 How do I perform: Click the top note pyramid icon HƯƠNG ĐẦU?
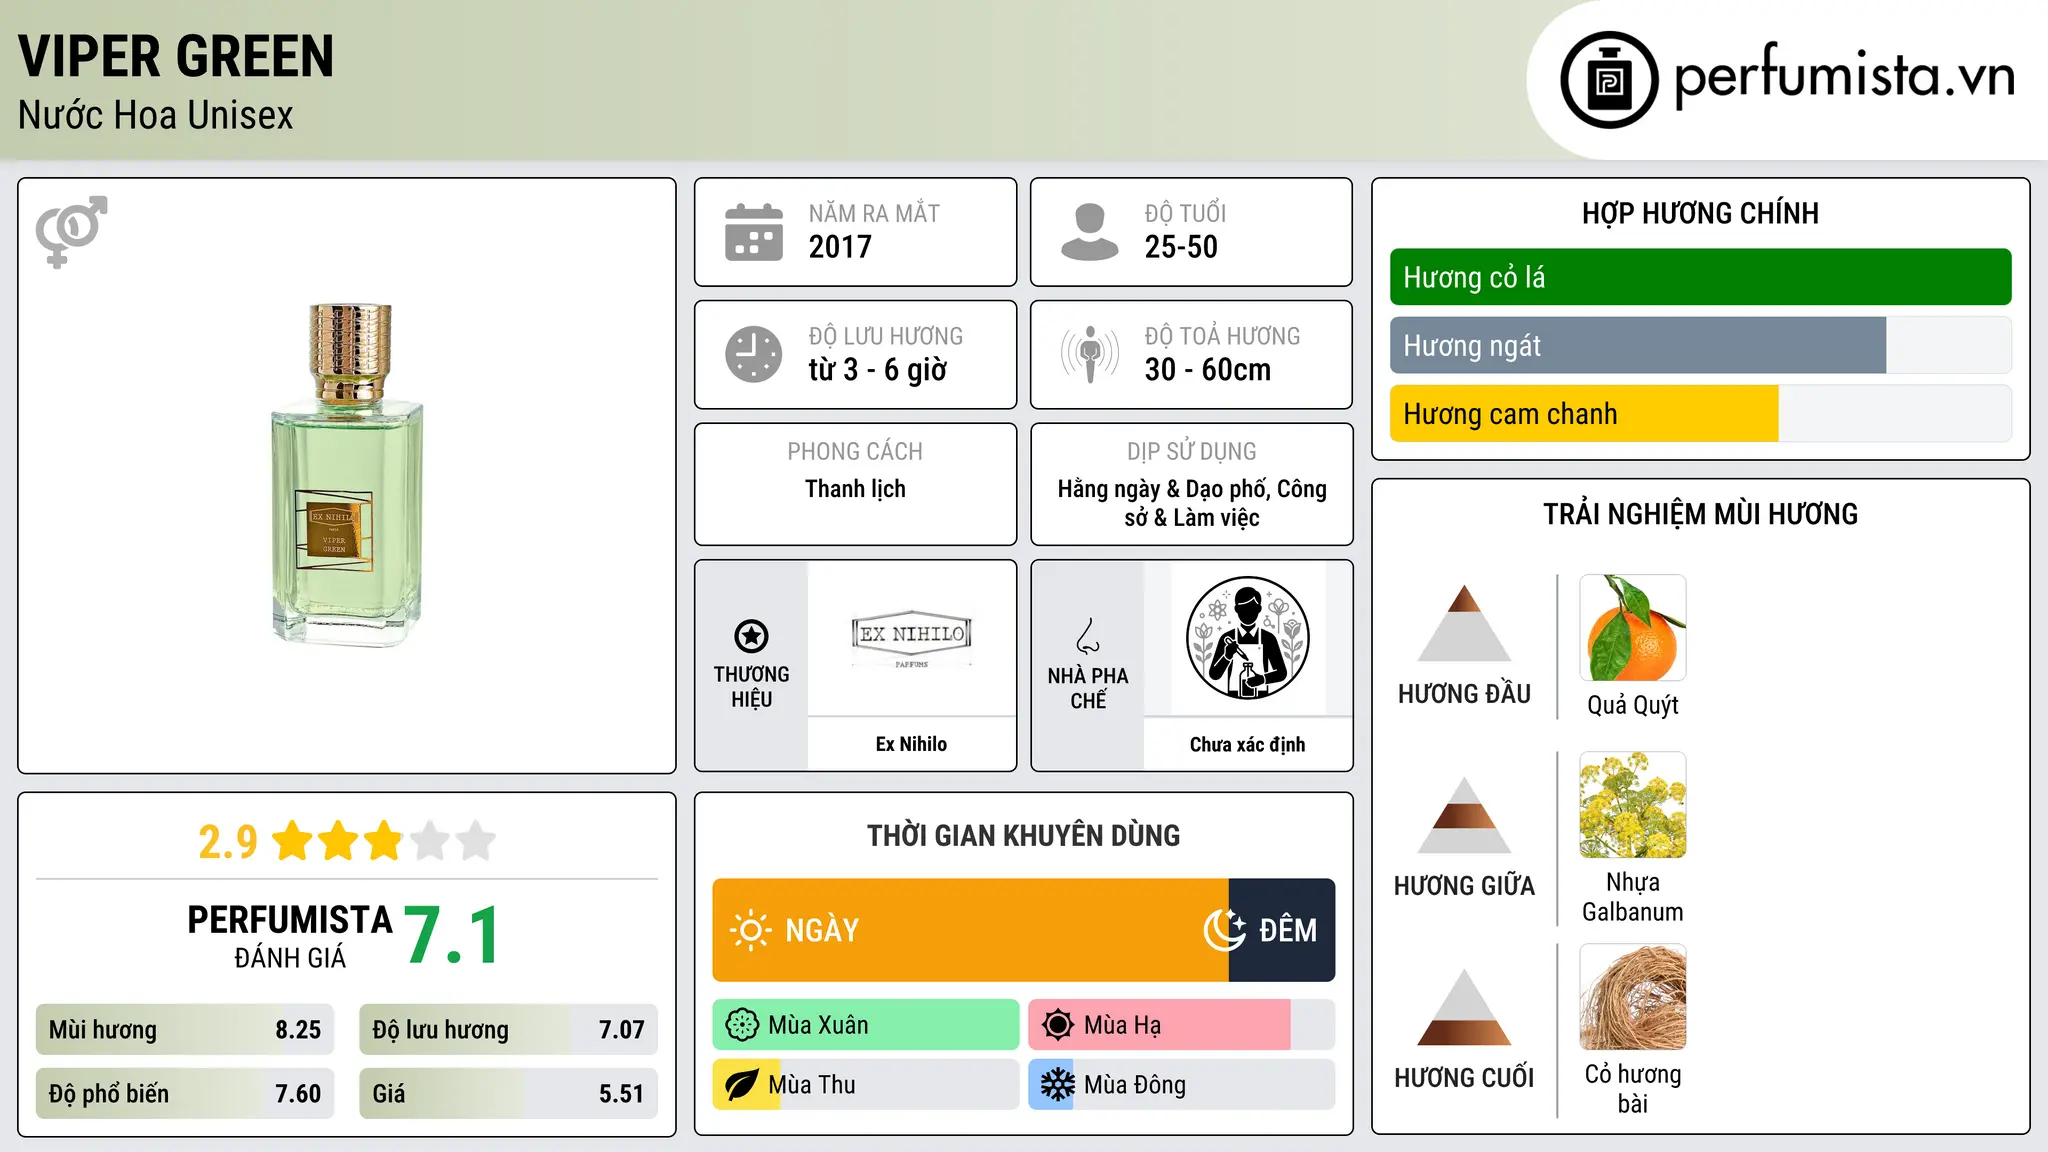1464,623
